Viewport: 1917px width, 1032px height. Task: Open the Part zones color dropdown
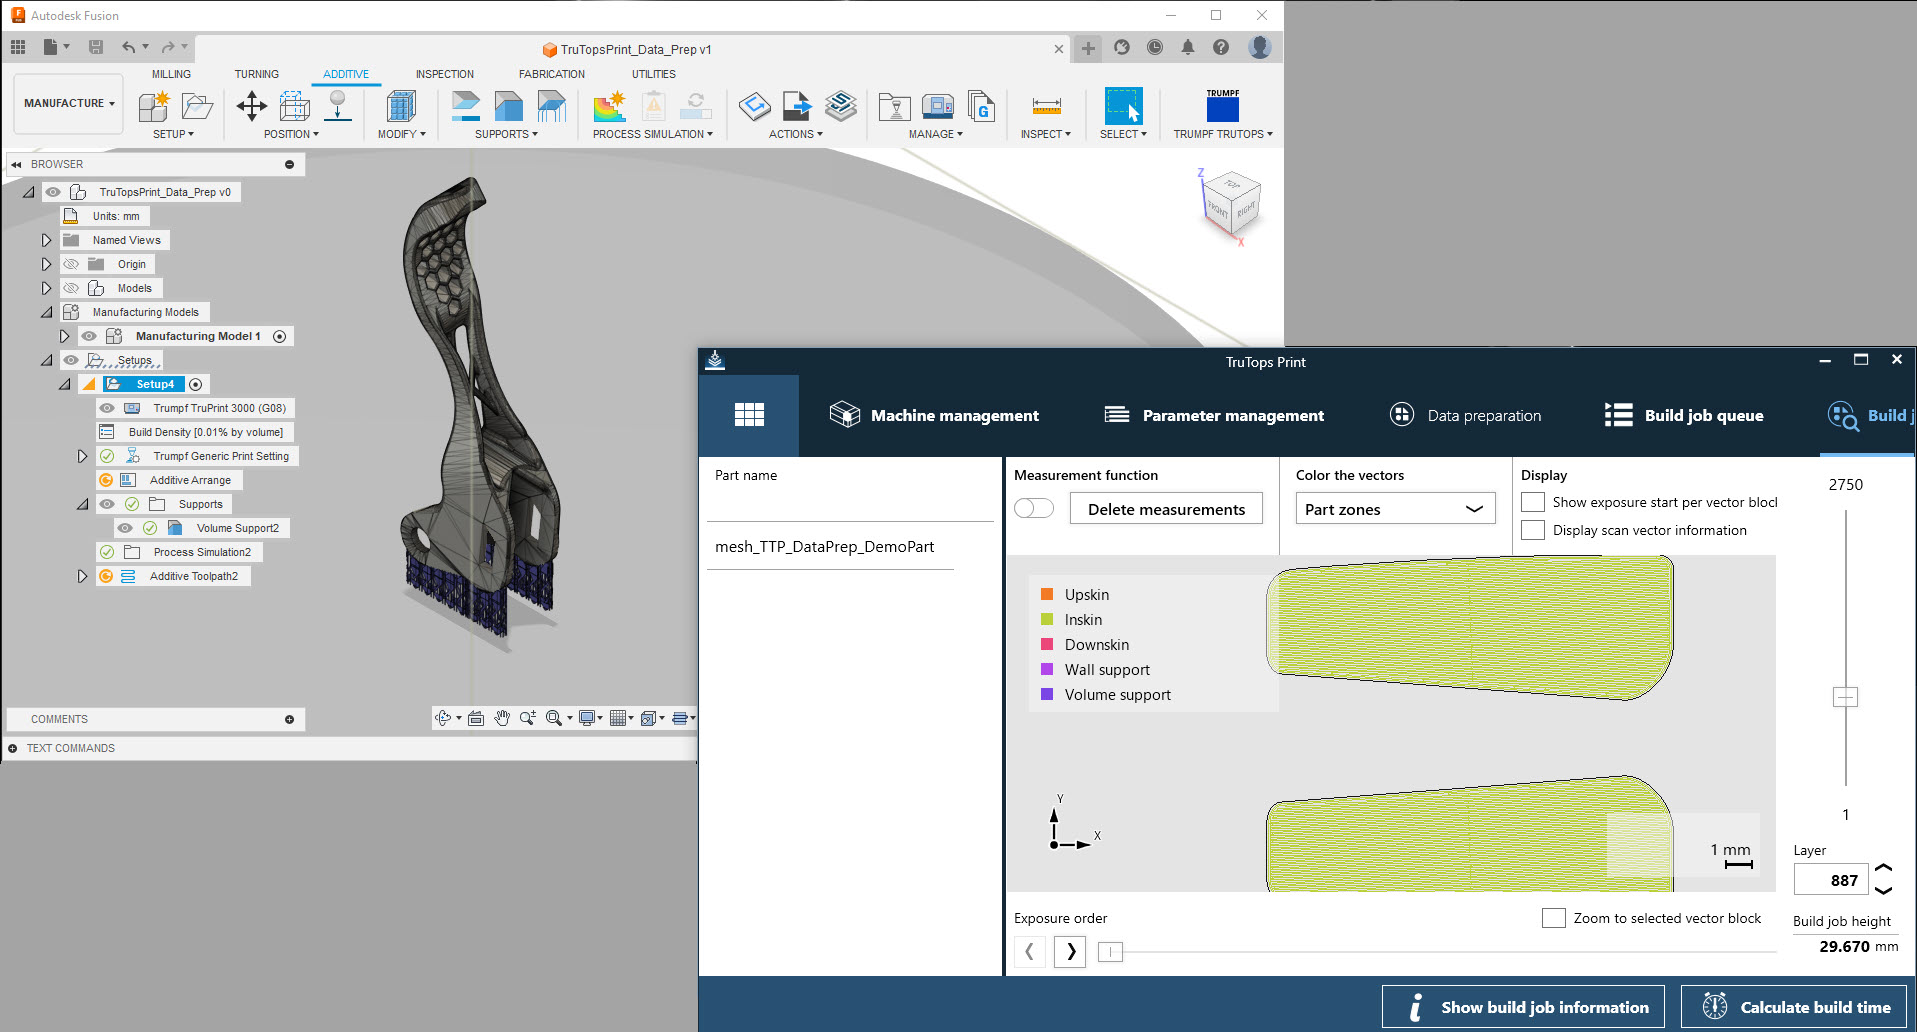click(x=1395, y=509)
